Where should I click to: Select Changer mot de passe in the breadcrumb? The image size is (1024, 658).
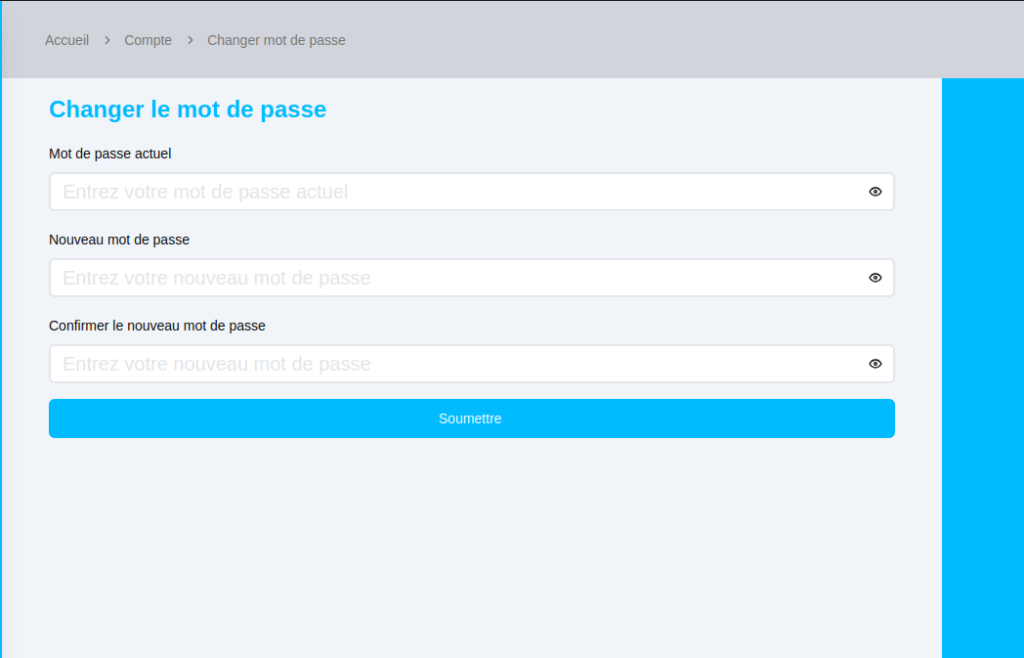pyautogui.click(x=276, y=40)
